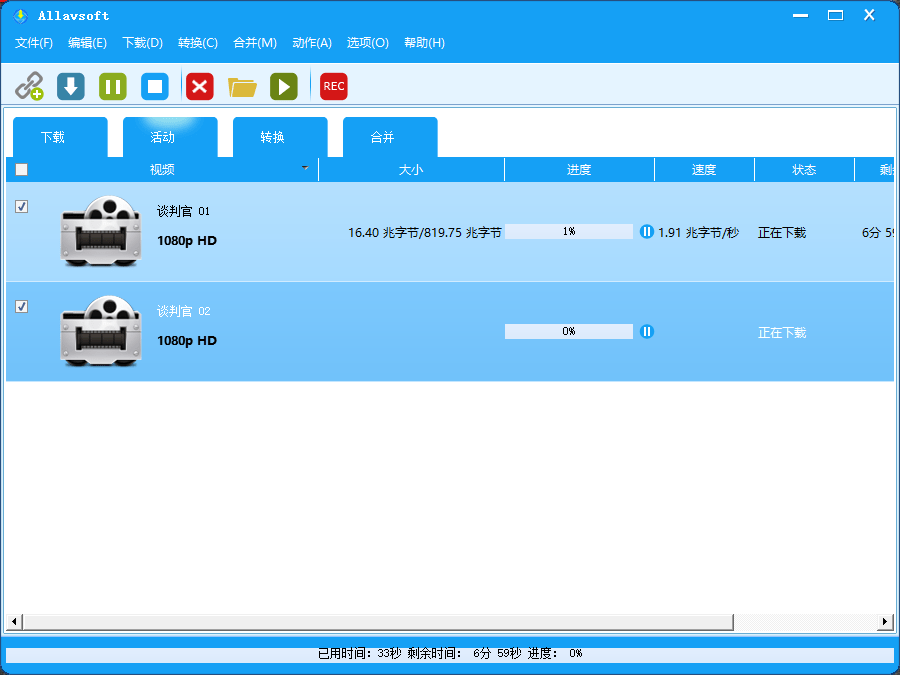The height and width of the screenshot is (675, 900).
Task: Pause 谈判官 01 via its inline pause control
Action: (647, 231)
